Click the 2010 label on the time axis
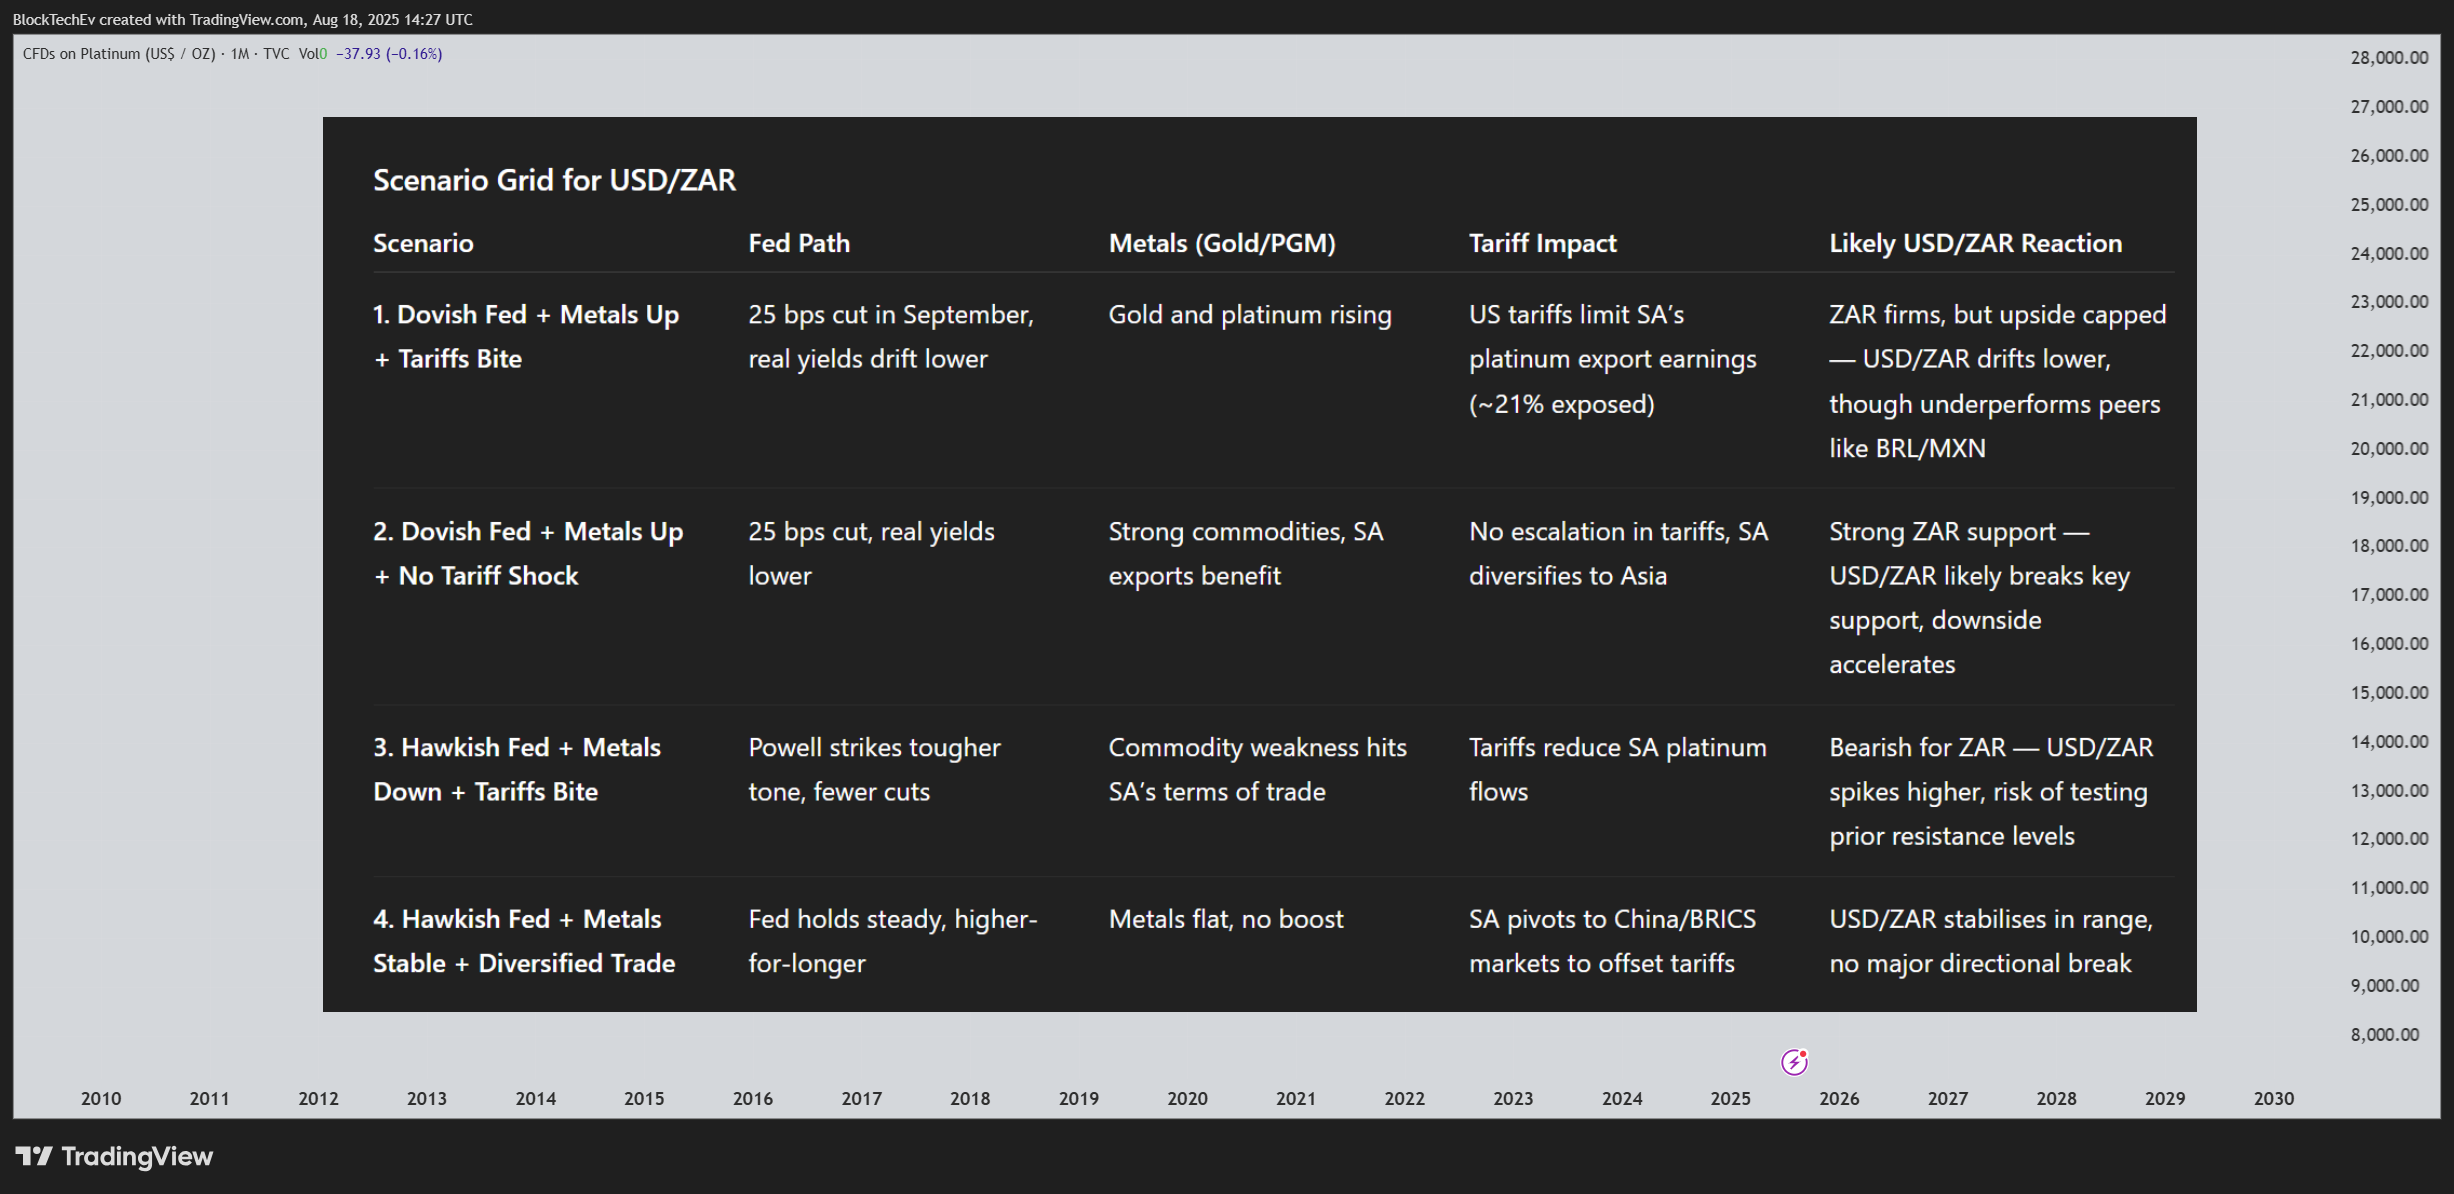This screenshot has height=1194, width=2454. pos(101,1098)
